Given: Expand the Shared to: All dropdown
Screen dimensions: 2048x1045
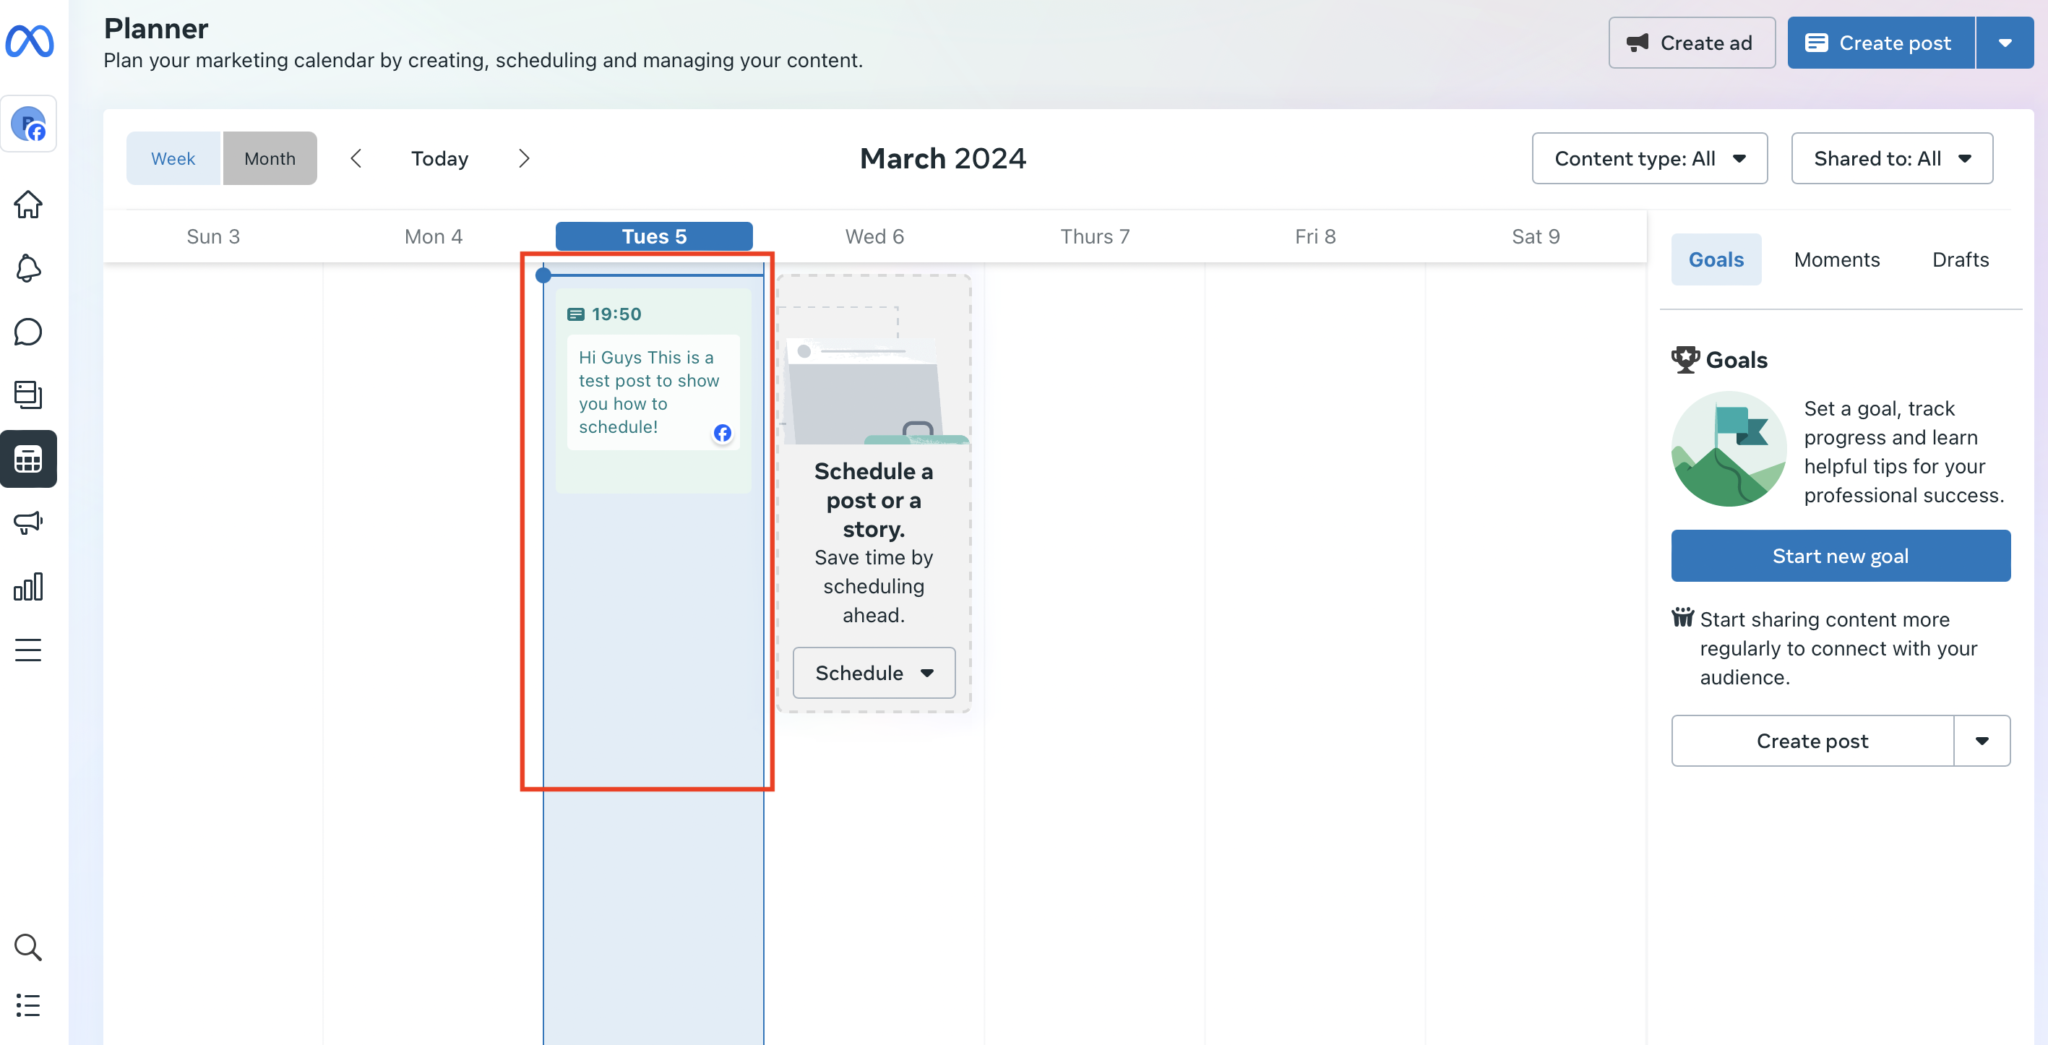Looking at the screenshot, I should (x=1891, y=158).
